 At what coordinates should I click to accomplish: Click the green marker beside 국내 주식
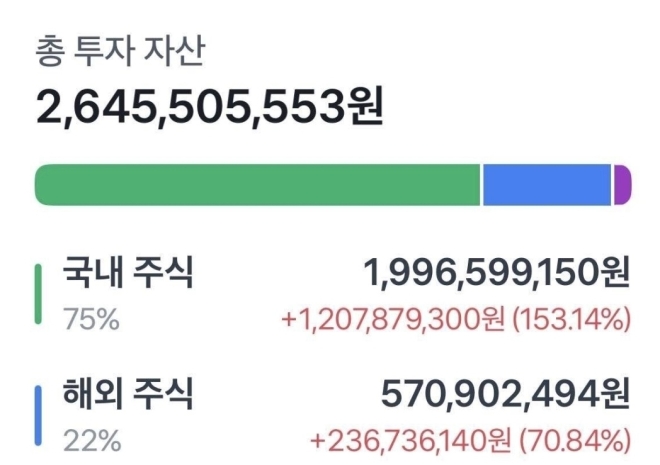tap(38, 294)
